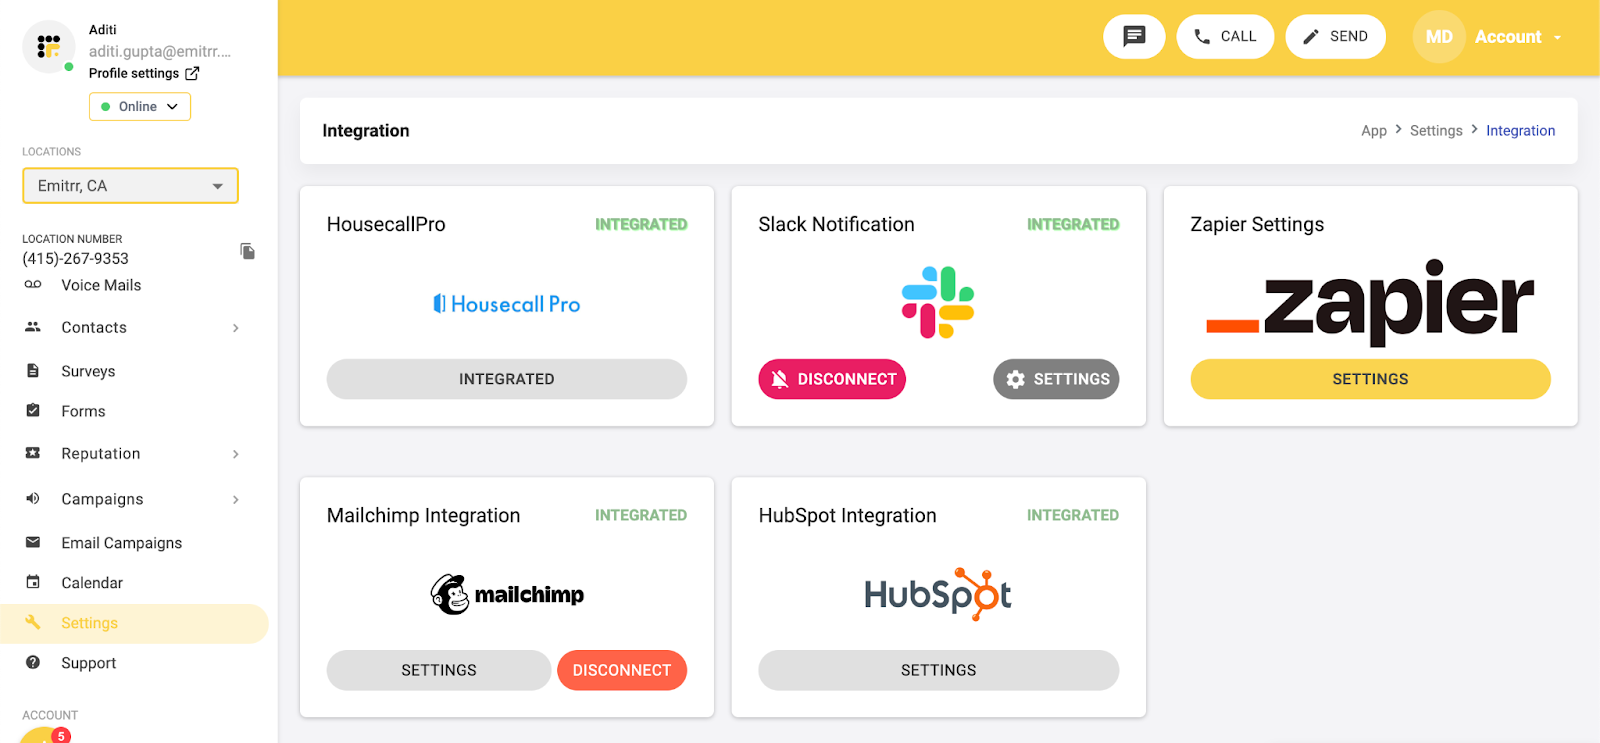1600x743 pixels.
Task: Click the phone icon in CALL button
Action: [x=1202, y=37]
